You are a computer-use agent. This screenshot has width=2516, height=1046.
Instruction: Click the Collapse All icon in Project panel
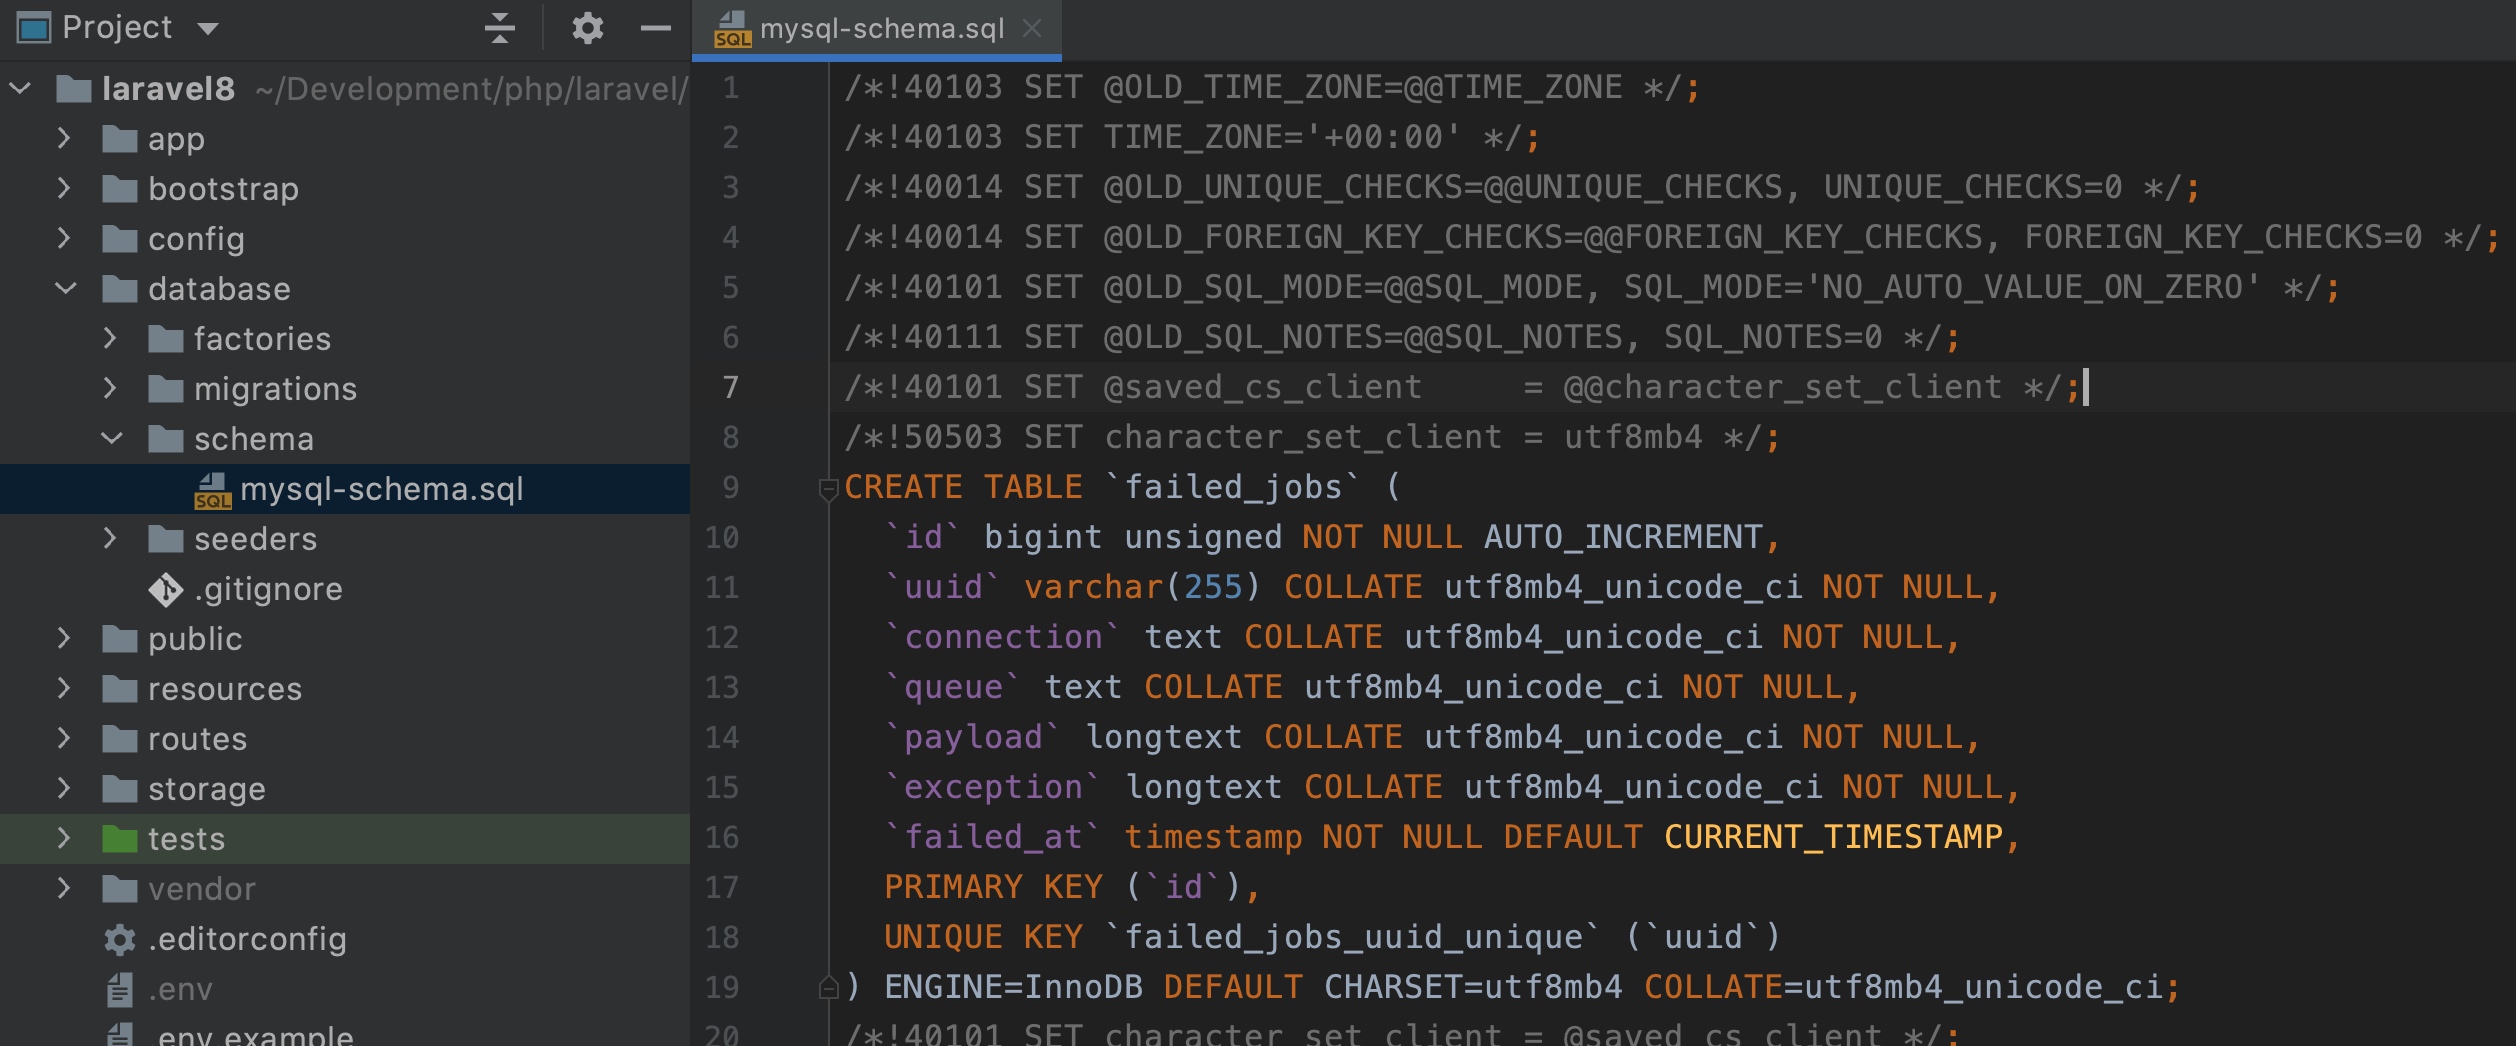point(499,28)
